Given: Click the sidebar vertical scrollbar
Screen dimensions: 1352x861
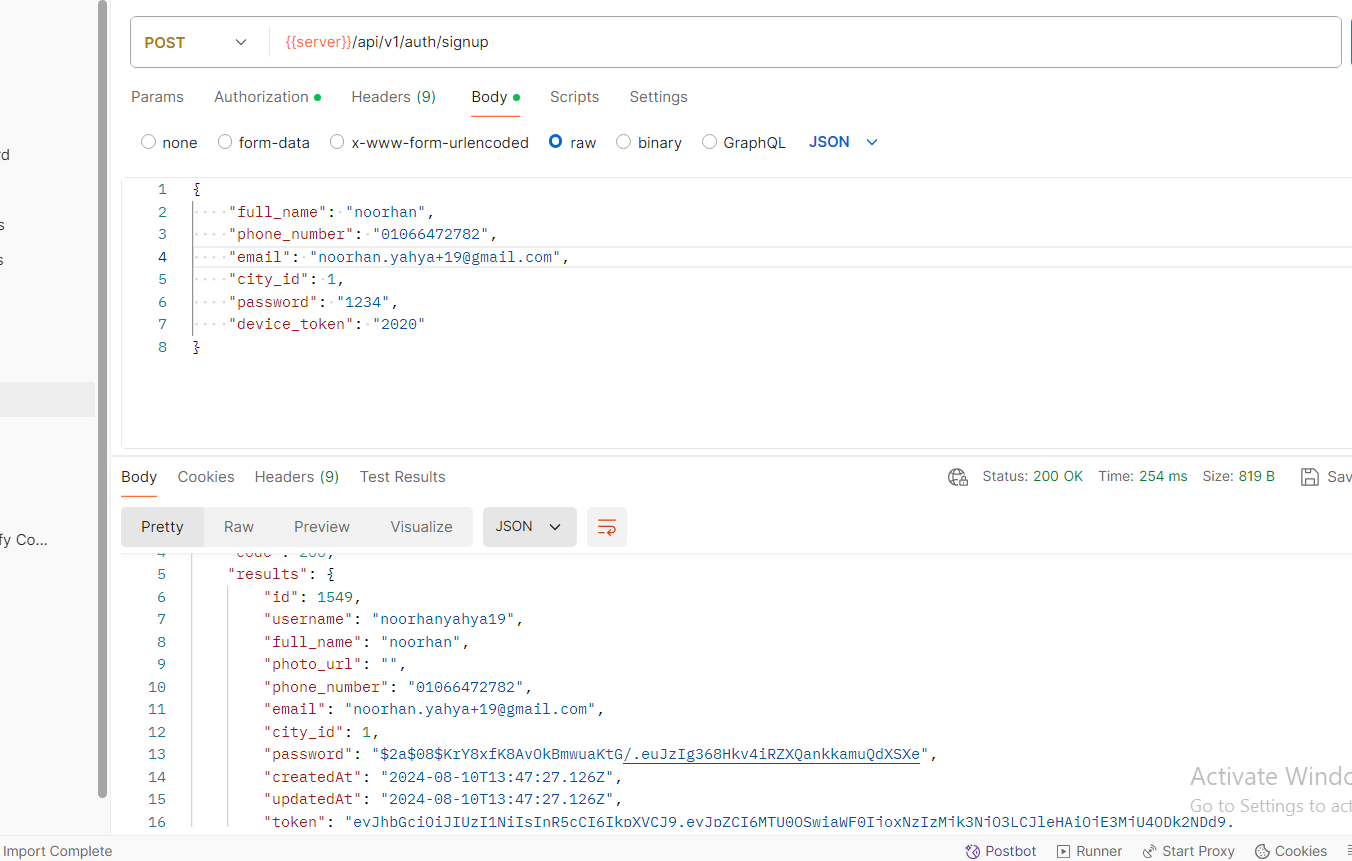Looking at the screenshot, I should tap(102, 400).
